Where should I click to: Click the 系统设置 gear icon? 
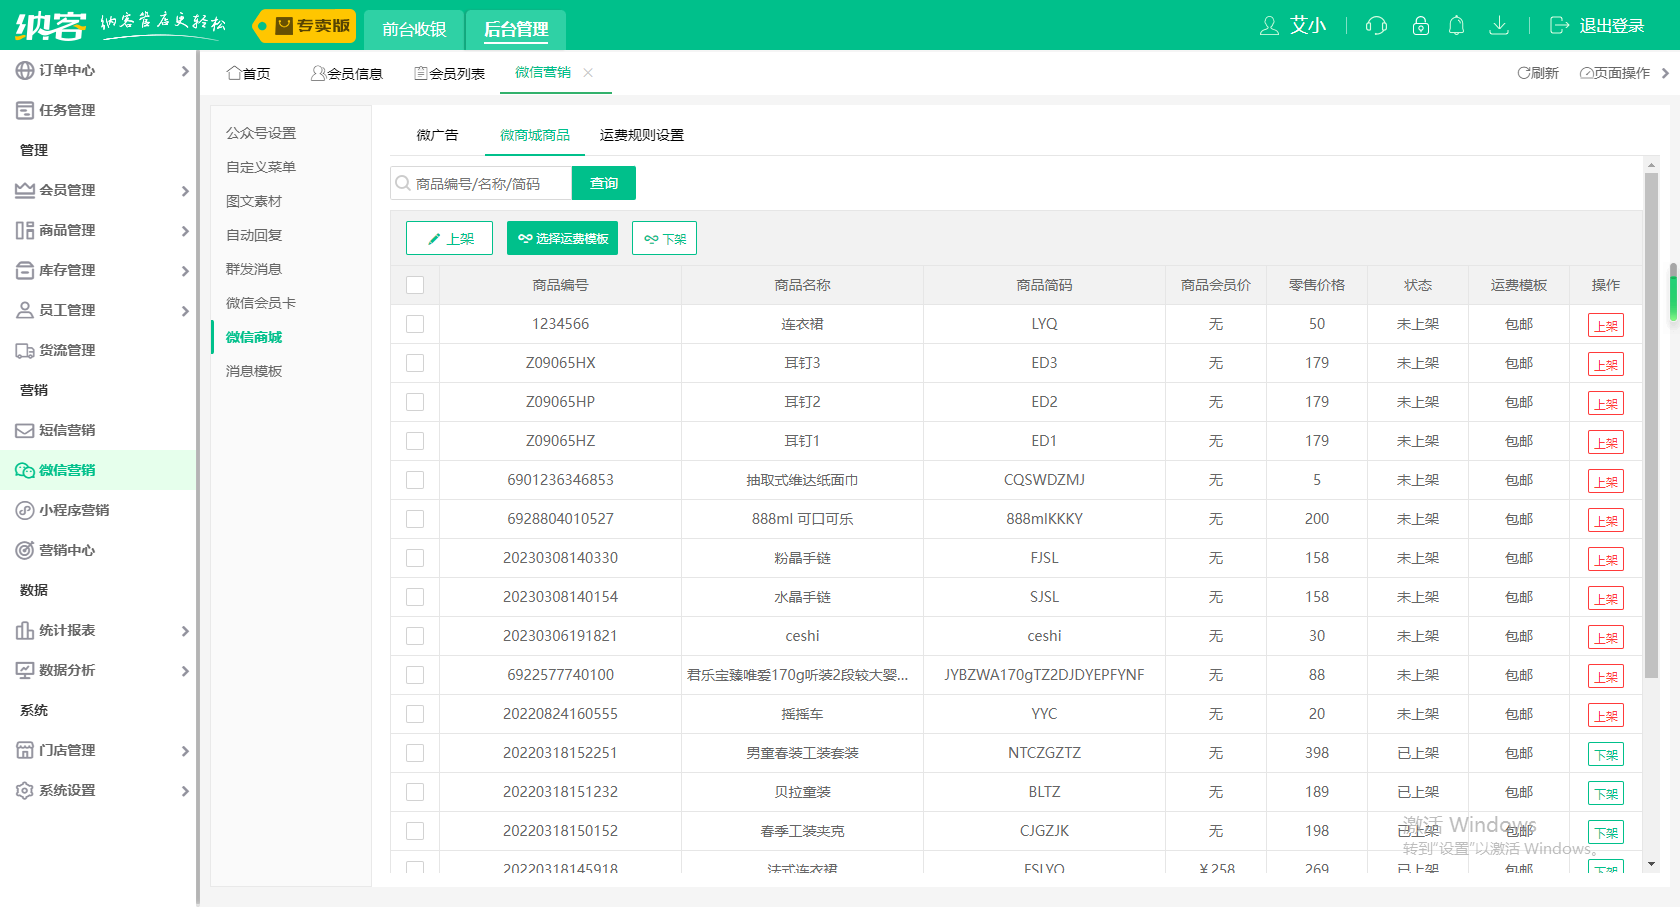[x=25, y=790]
